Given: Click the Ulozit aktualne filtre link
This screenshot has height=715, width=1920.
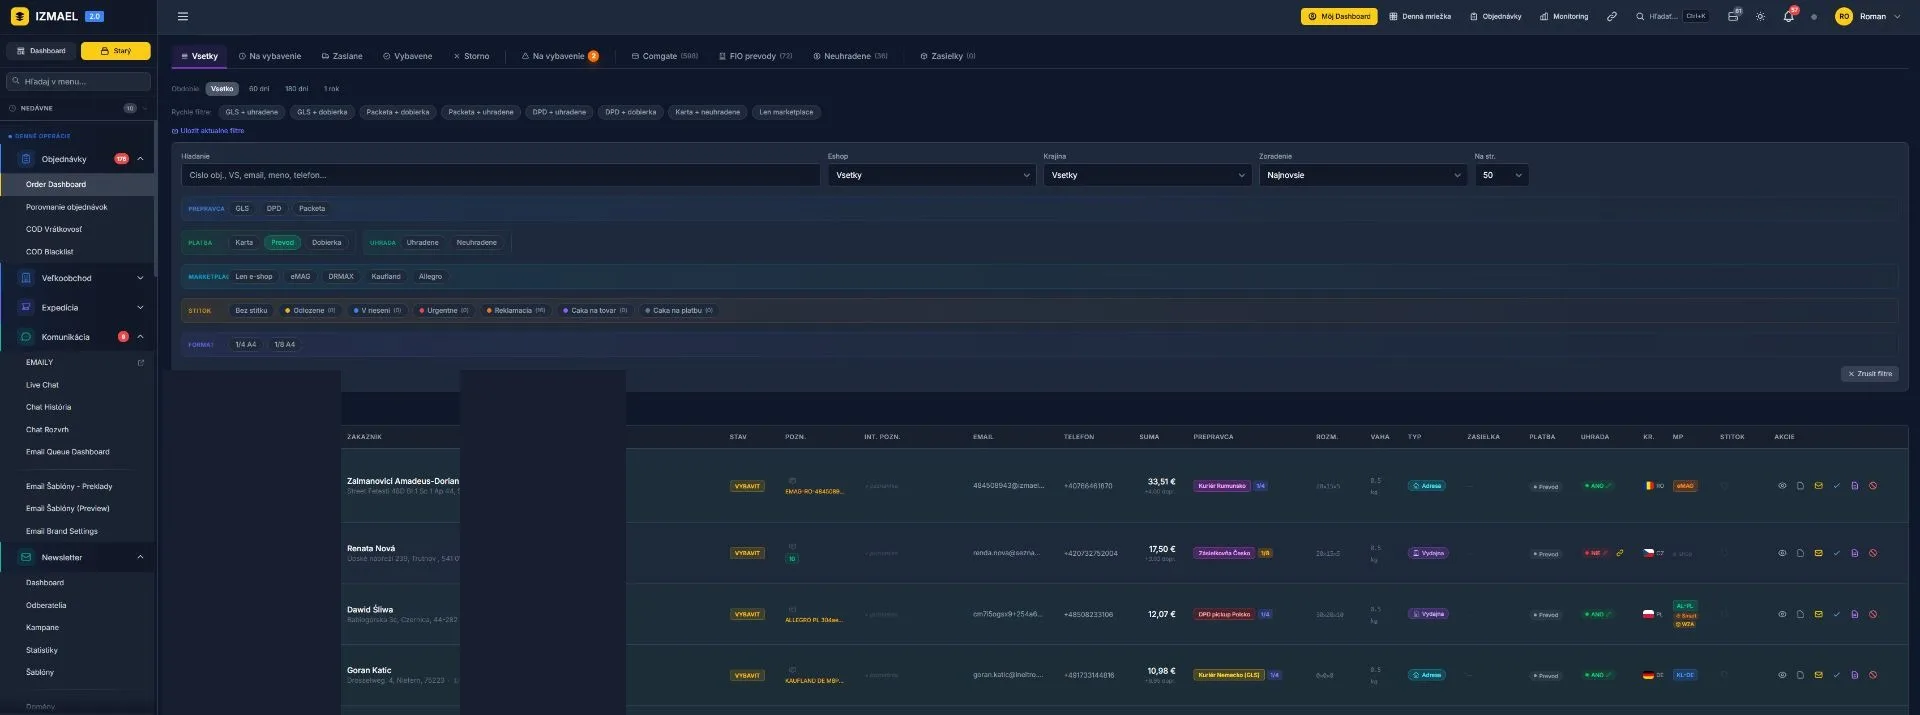Looking at the screenshot, I should (x=211, y=131).
